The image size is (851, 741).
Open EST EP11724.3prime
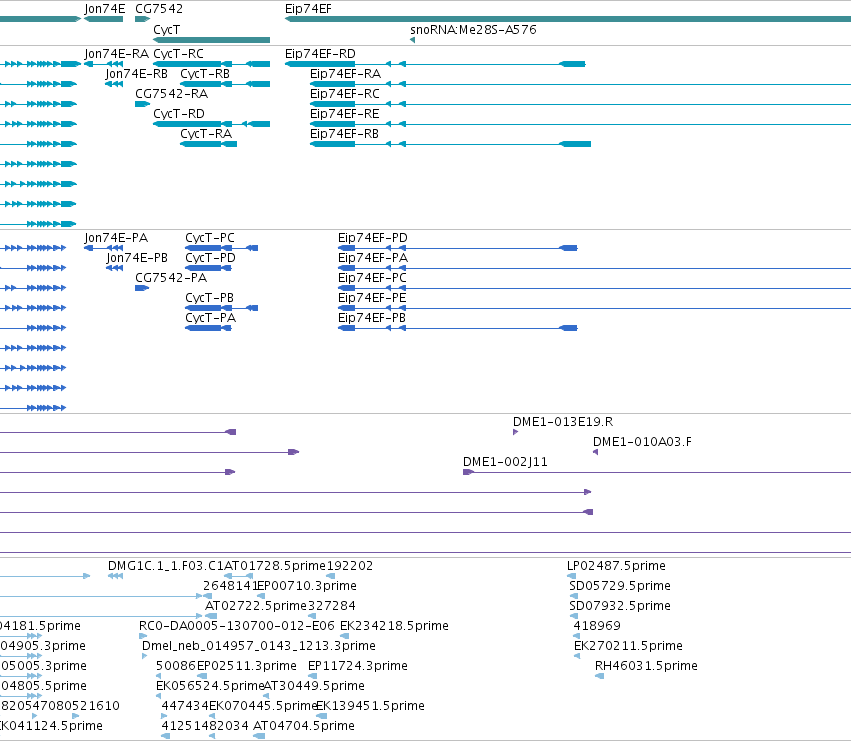(x=358, y=666)
